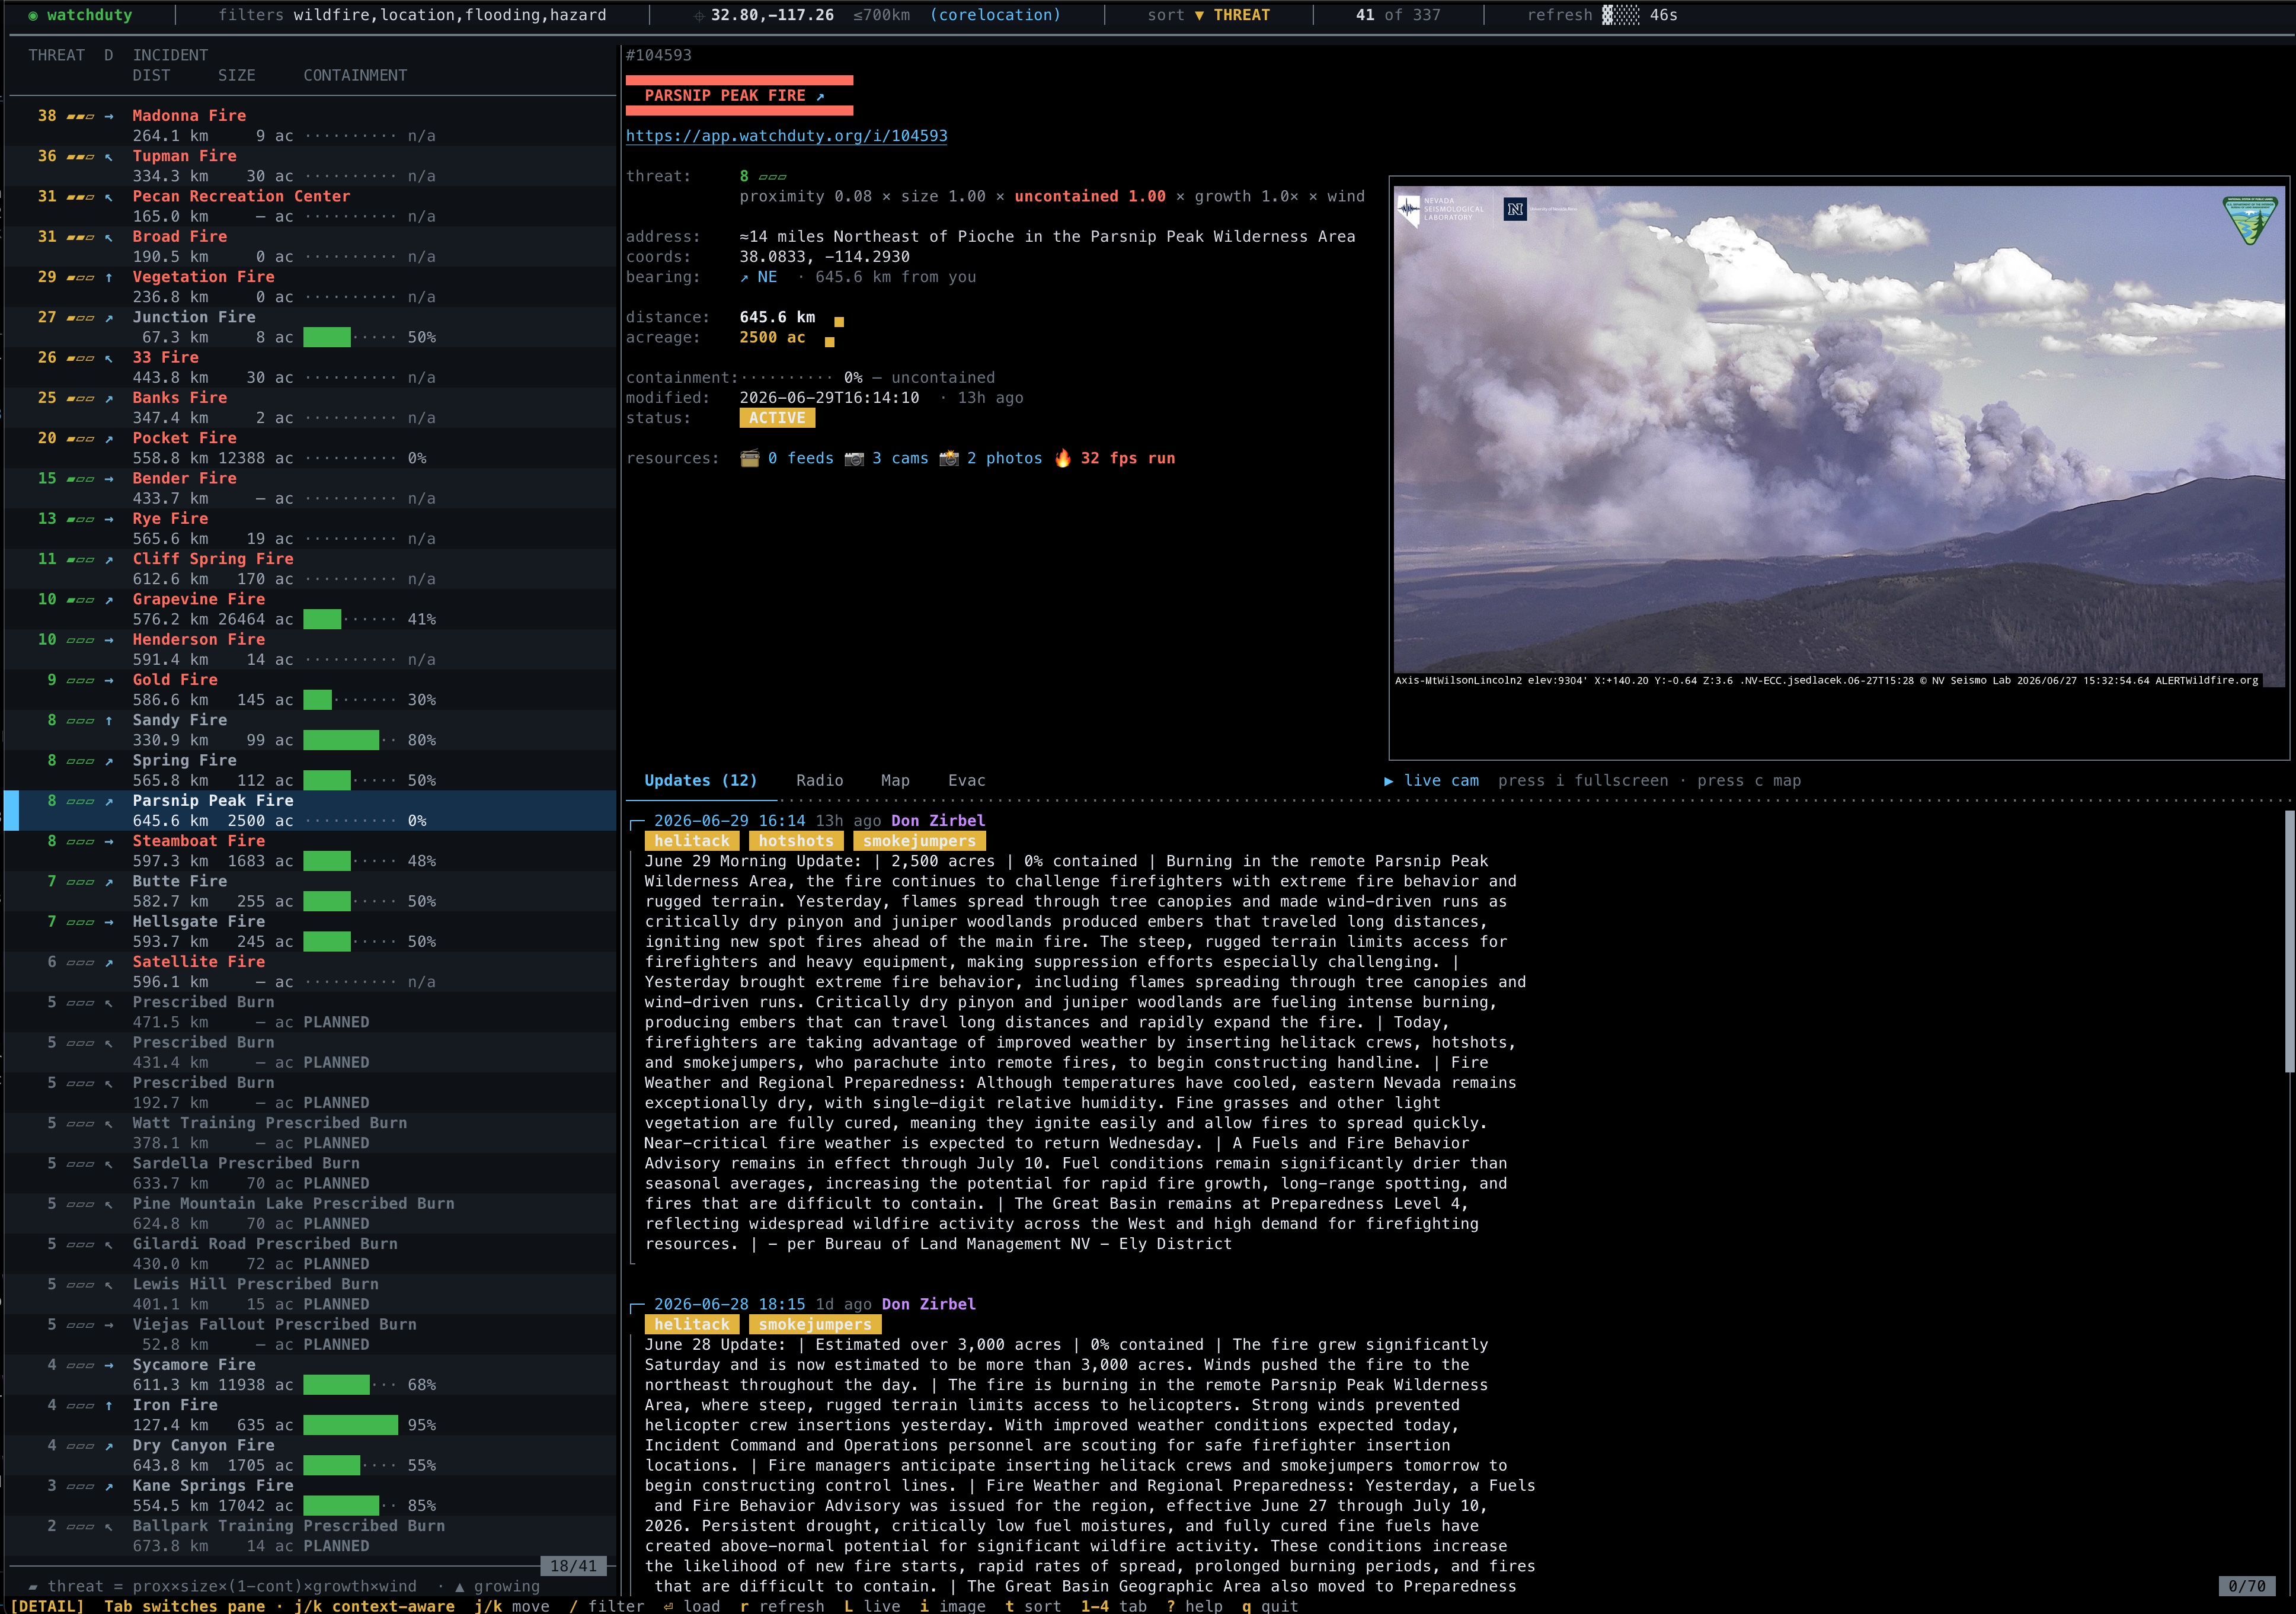
Task: Open the feeds resource icon
Action: tap(749, 458)
